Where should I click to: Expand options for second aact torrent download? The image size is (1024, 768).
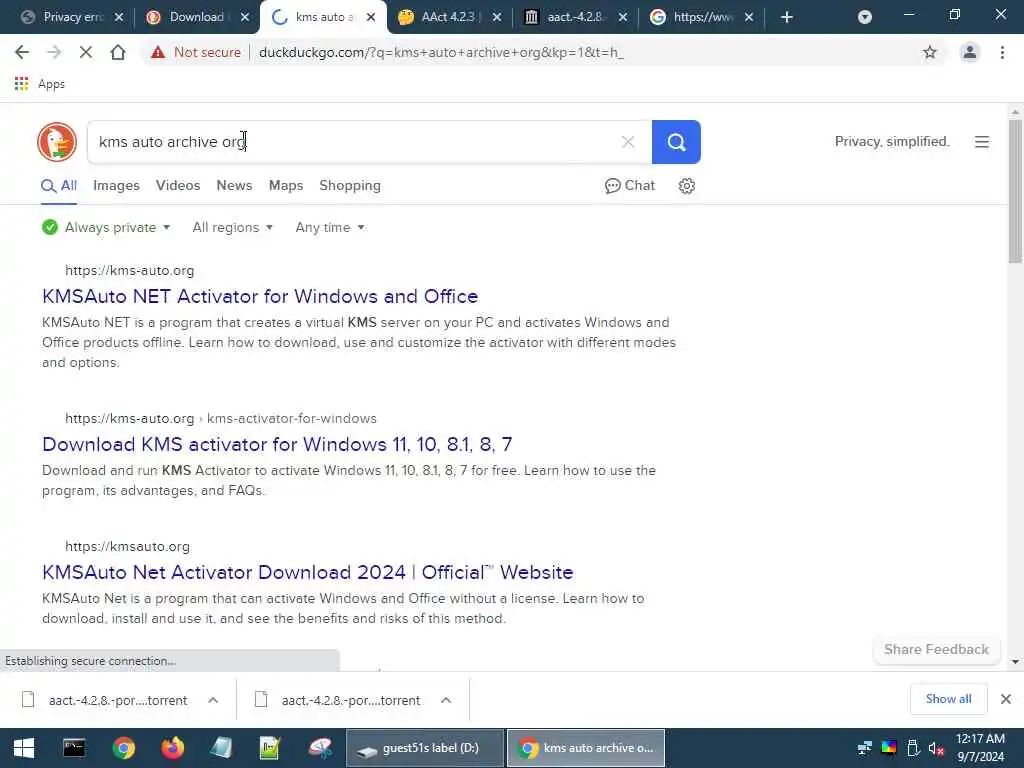446,700
